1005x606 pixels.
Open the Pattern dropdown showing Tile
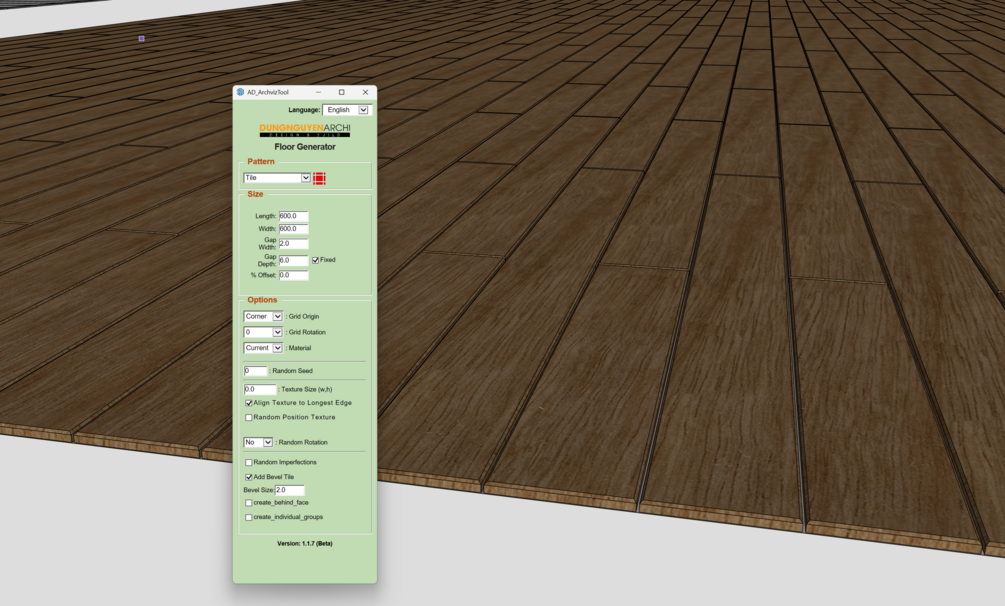[x=277, y=178]
